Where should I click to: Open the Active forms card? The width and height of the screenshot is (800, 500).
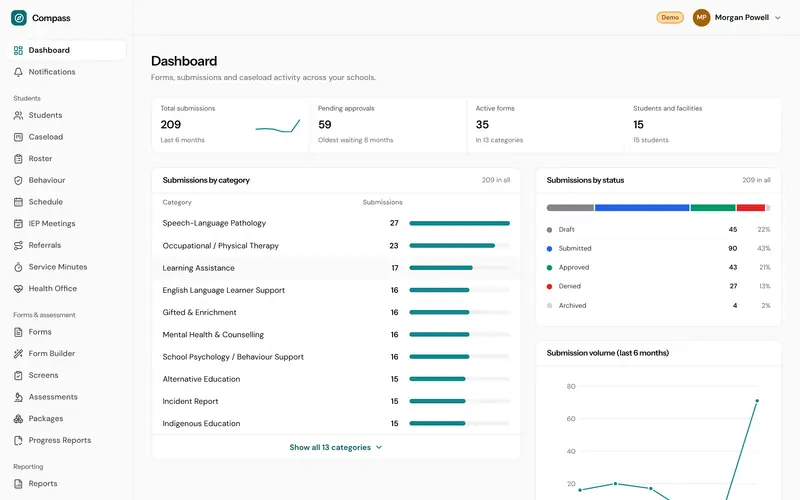pos(546,125)
